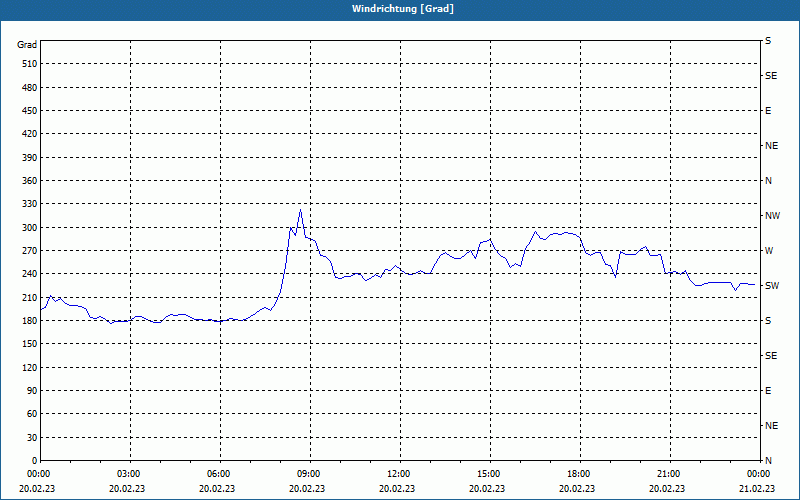The height and width of the screenshot is (500, 800).
Task: Click the 450 value on the left axis
Action: click(x=29, y=111)
